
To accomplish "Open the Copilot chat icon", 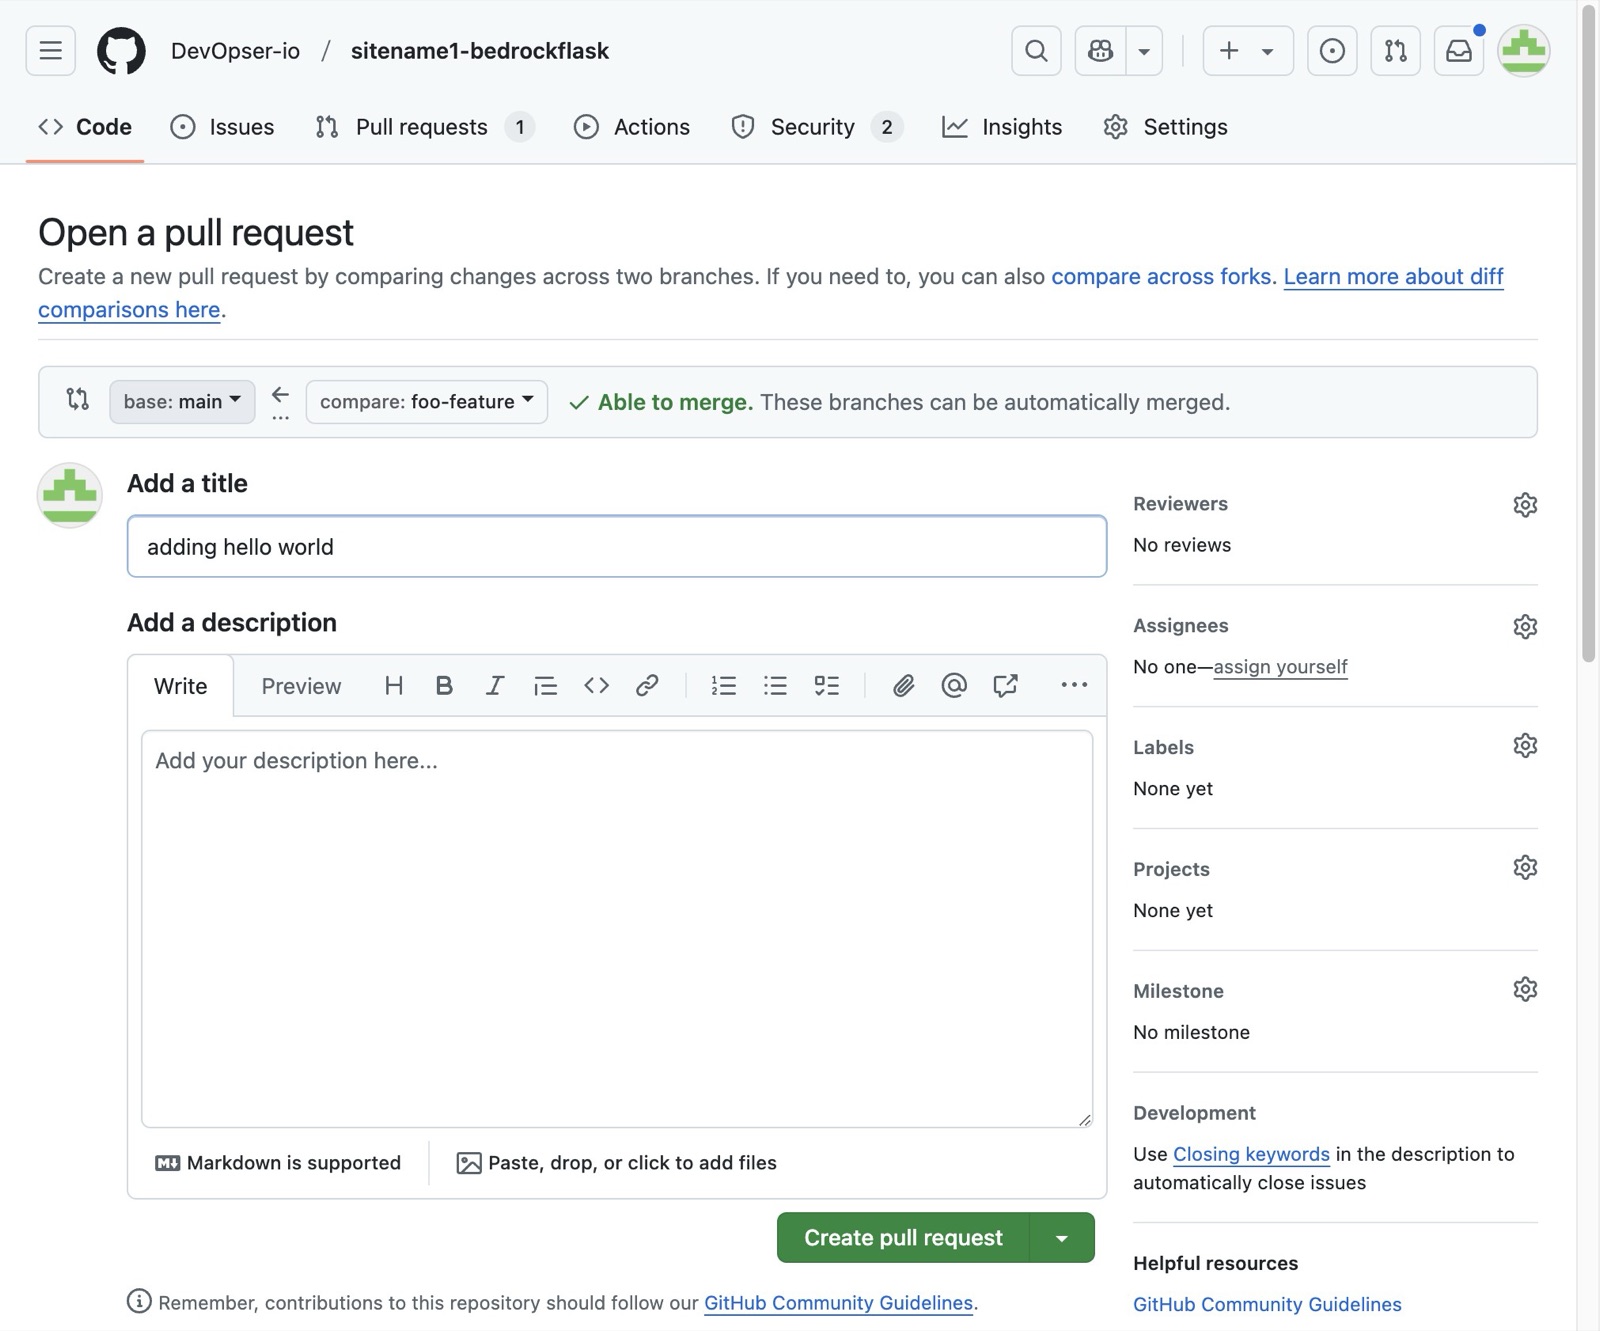I will 1100,51.
